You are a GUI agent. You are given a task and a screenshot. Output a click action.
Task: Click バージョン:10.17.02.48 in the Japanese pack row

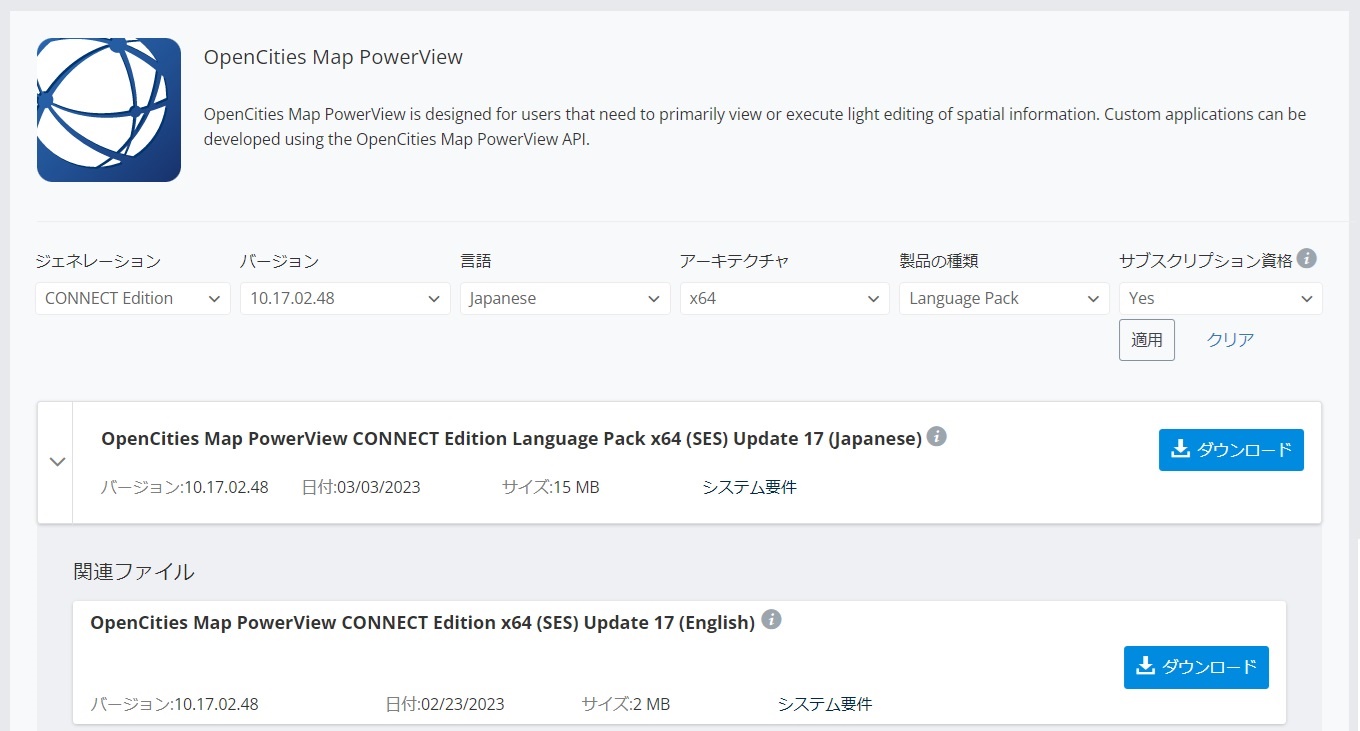(185, 488)
